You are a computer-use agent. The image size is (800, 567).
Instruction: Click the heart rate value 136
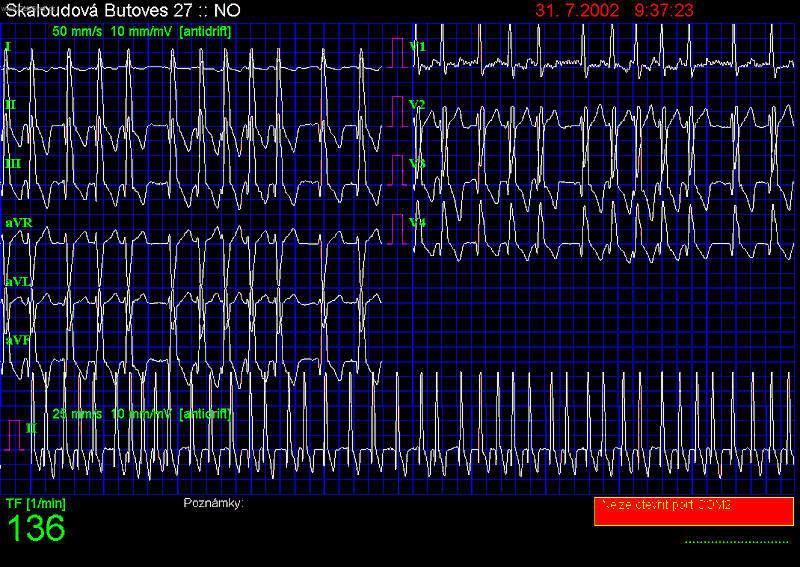pos(37,529)
